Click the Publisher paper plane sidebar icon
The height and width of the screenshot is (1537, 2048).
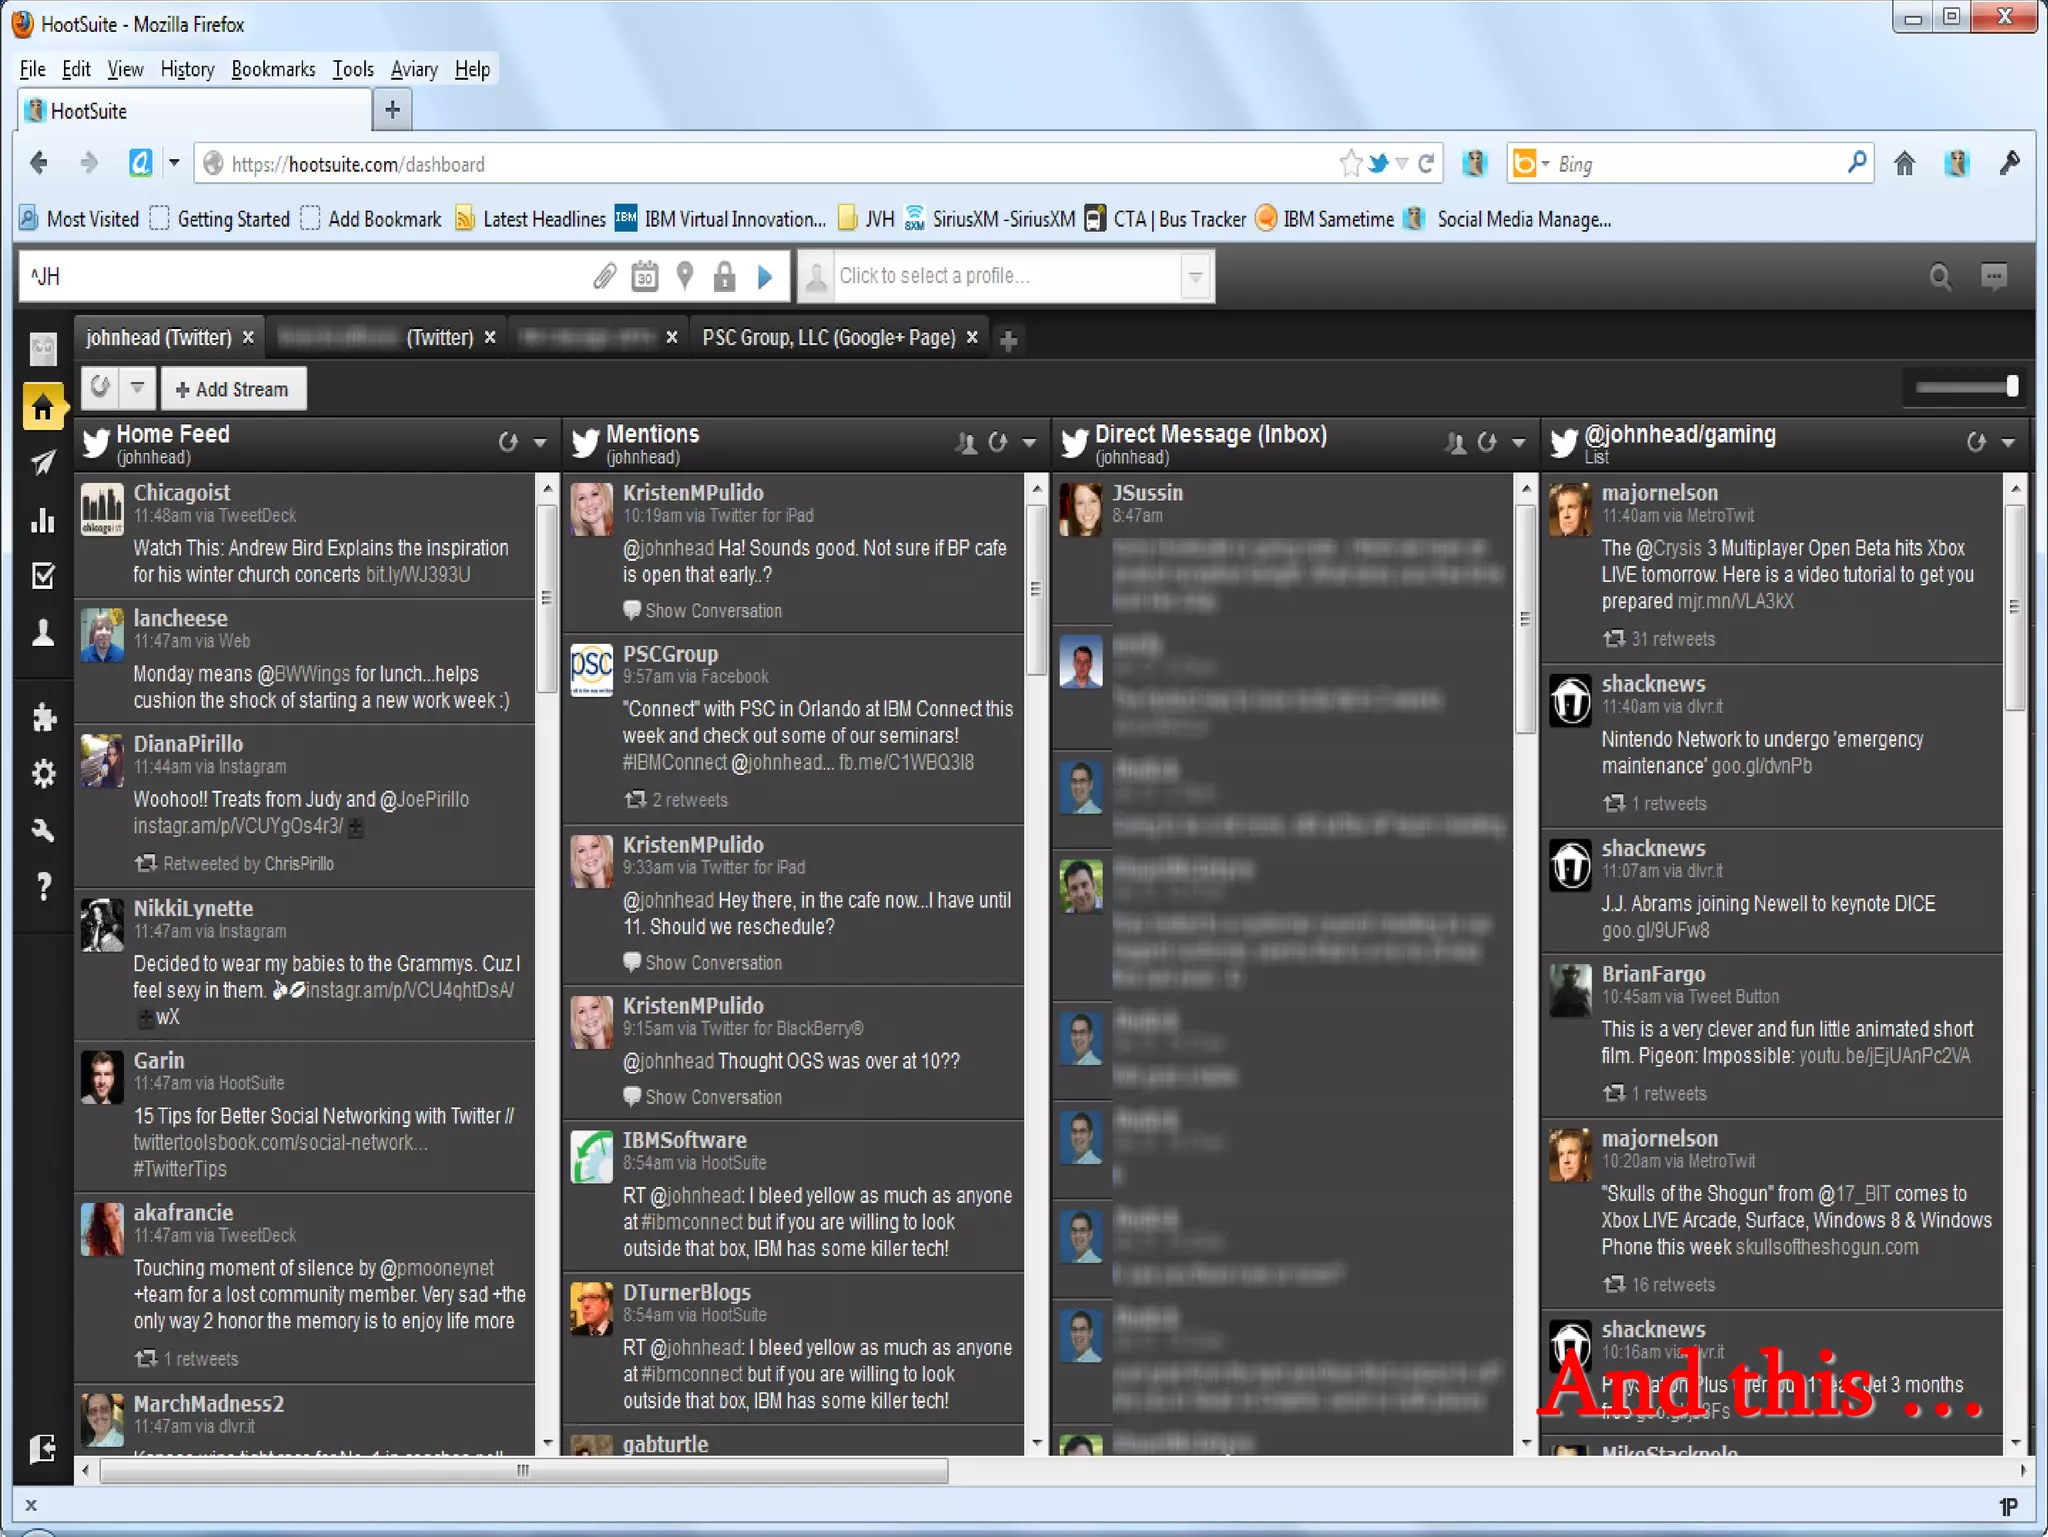point(43,463)
